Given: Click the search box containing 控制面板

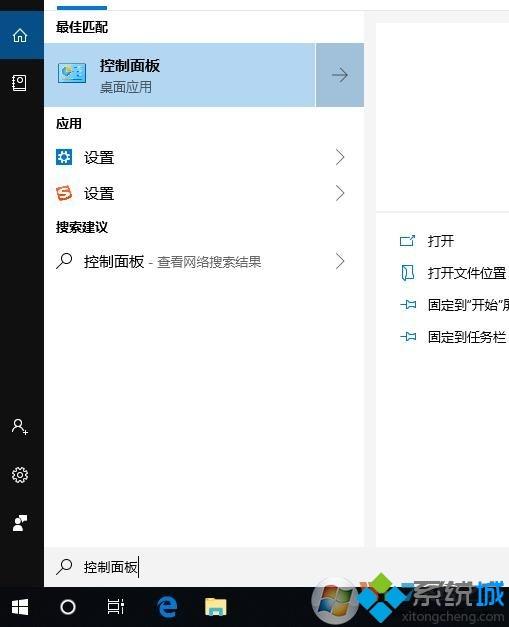Looking at the screenshot, I should click(x=276, y=567).
